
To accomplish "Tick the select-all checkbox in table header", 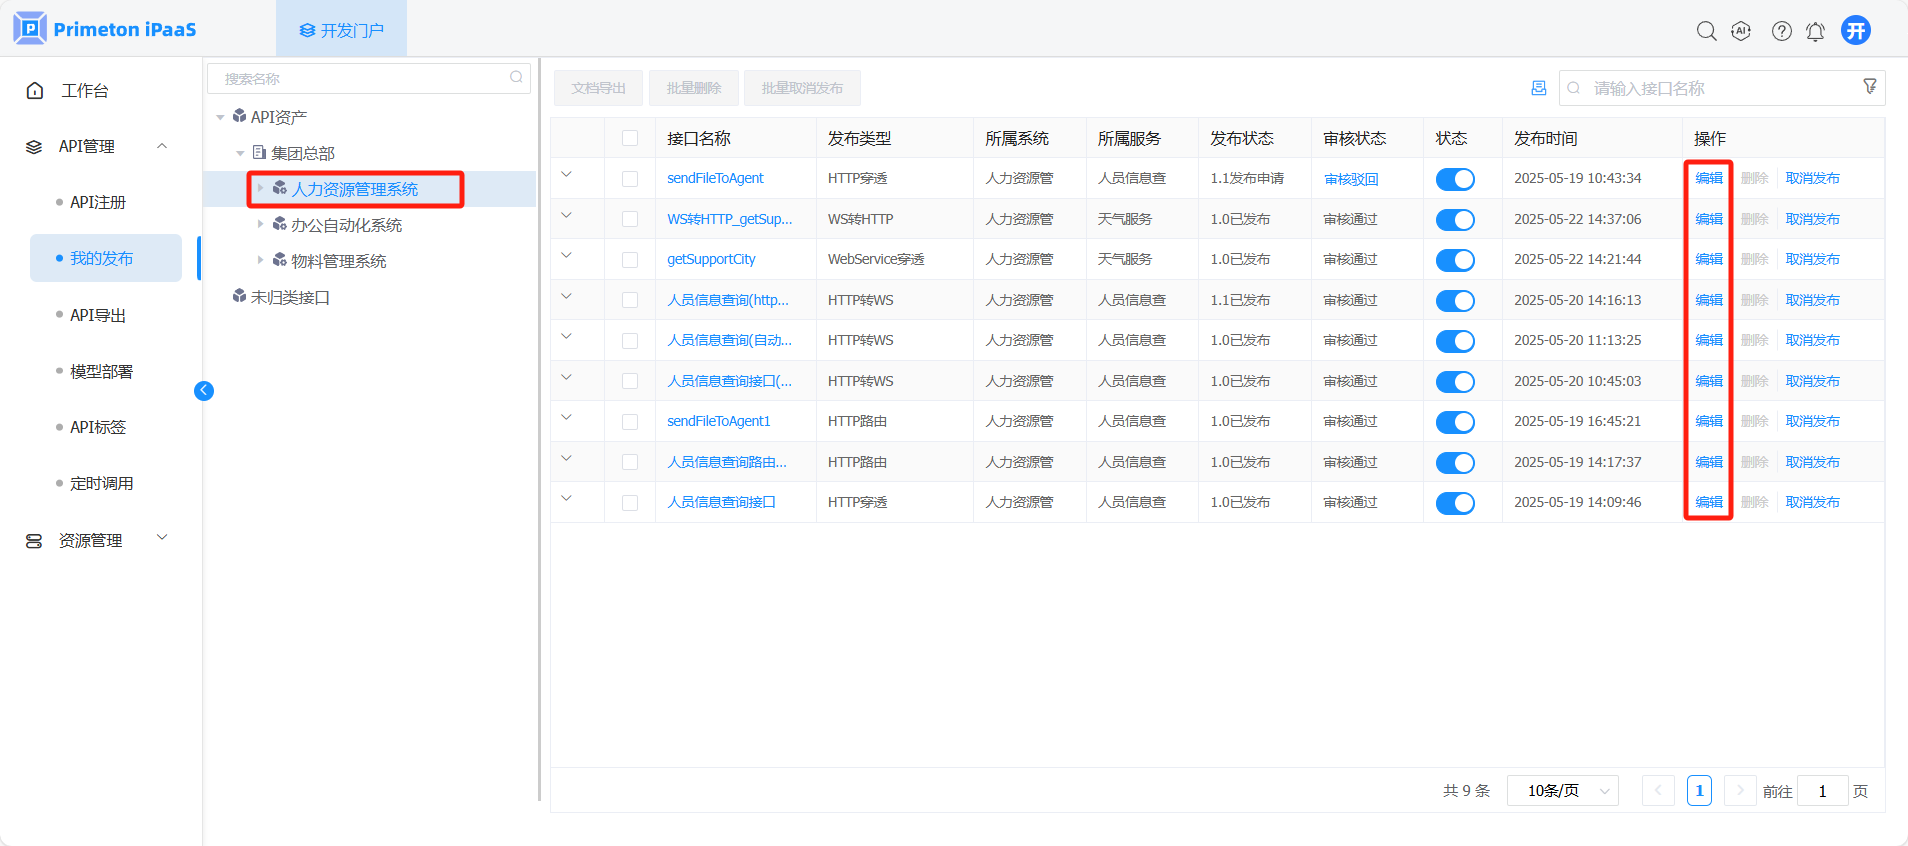I will coord(630,138).
